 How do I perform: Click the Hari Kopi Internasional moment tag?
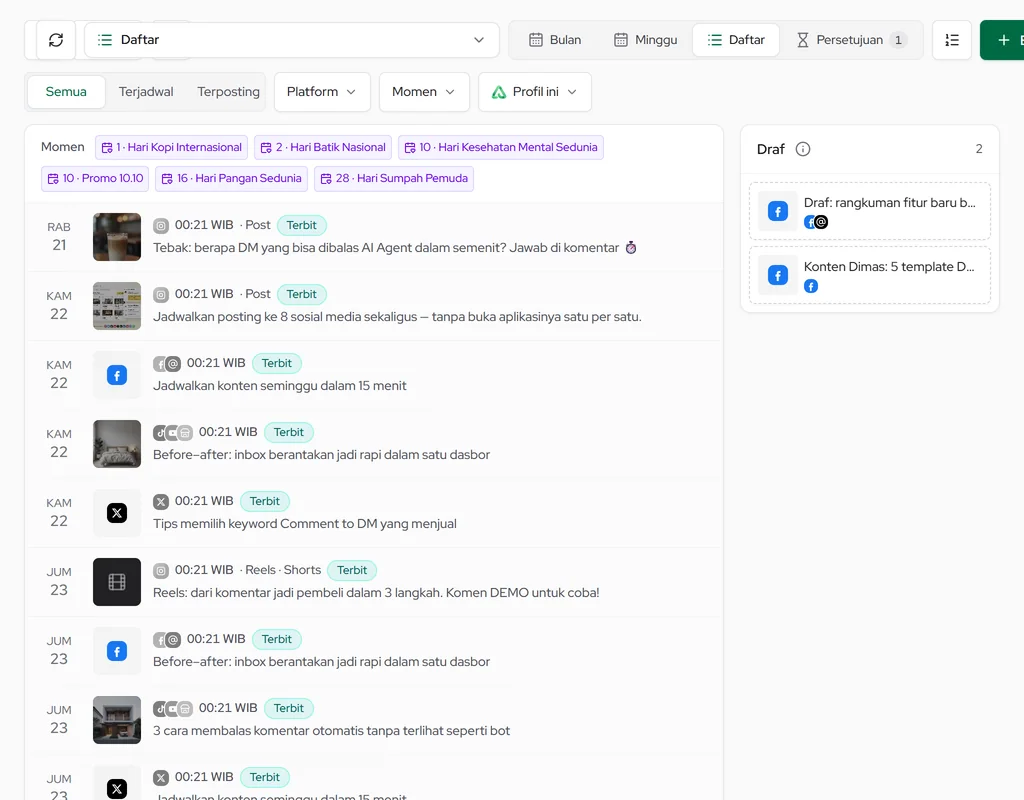(x=172, y=148)
